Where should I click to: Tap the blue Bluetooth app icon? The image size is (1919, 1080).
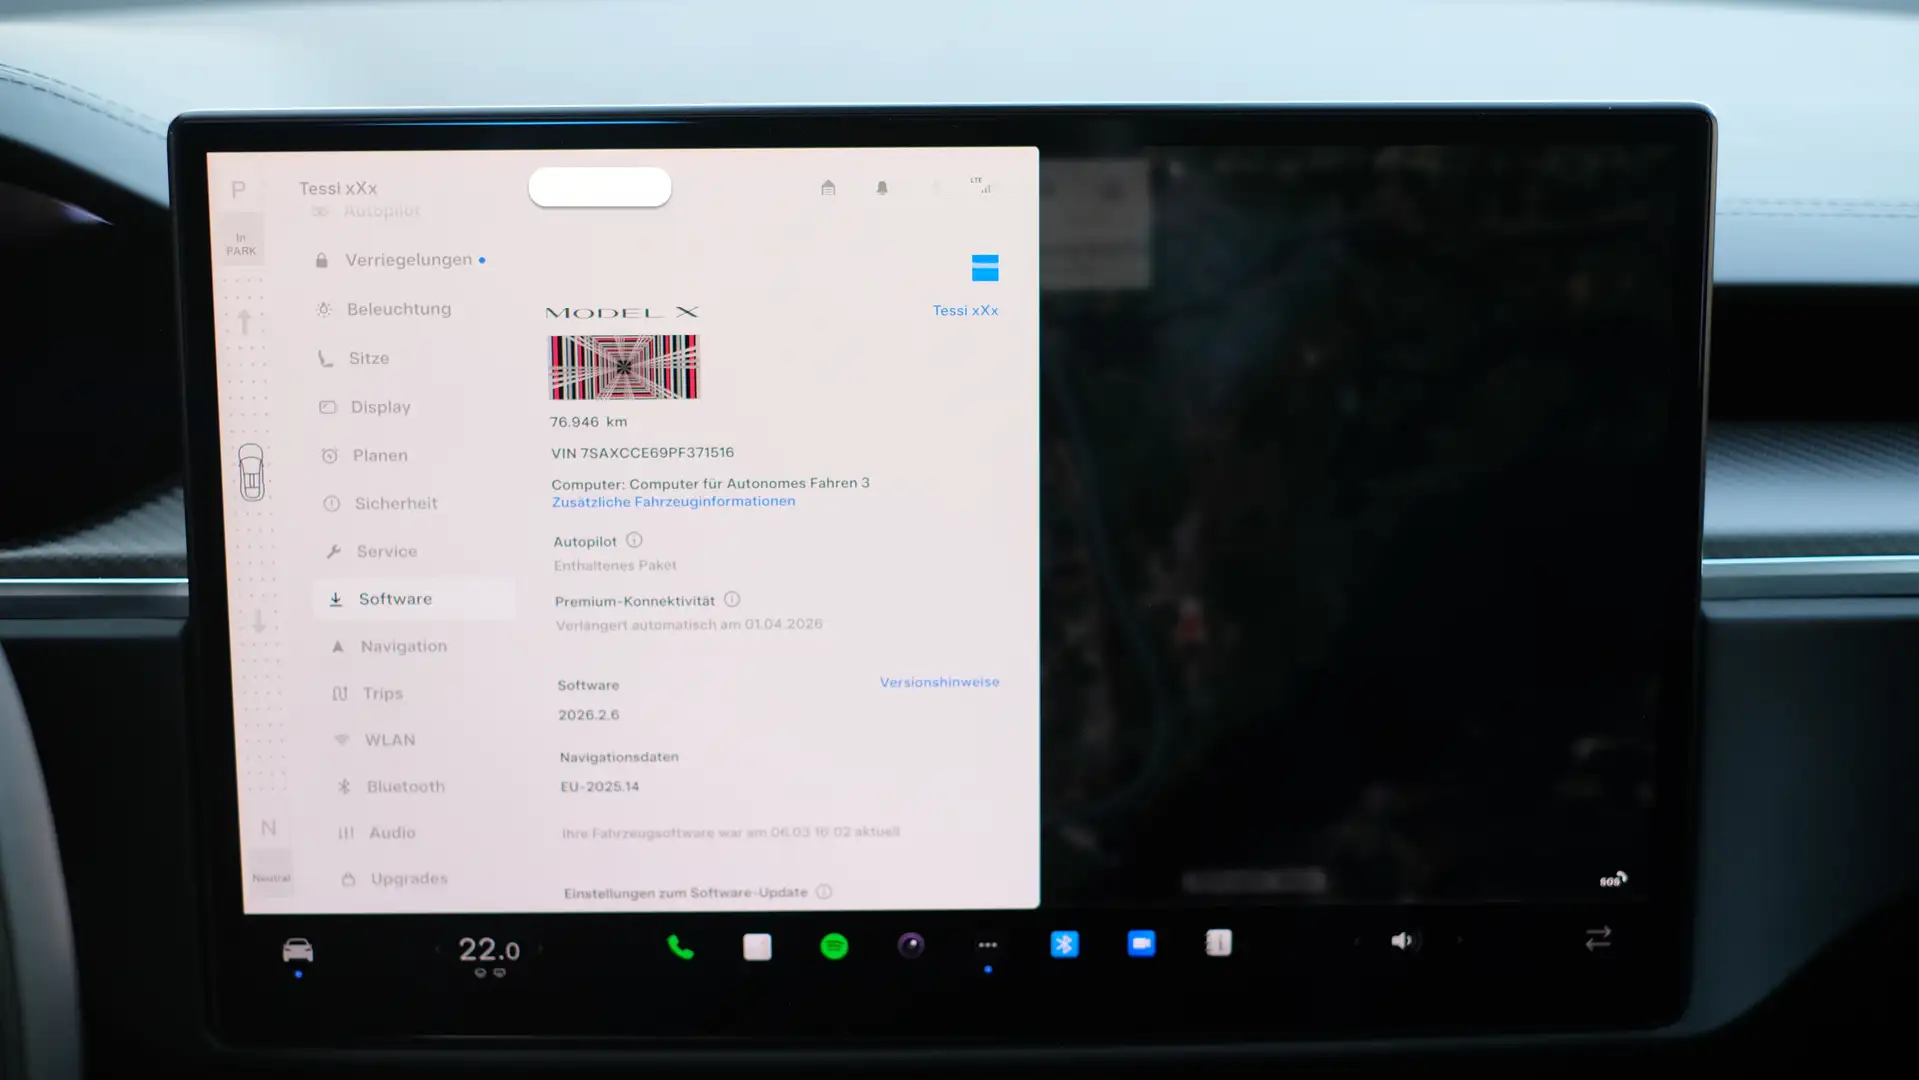[1064, 944]
